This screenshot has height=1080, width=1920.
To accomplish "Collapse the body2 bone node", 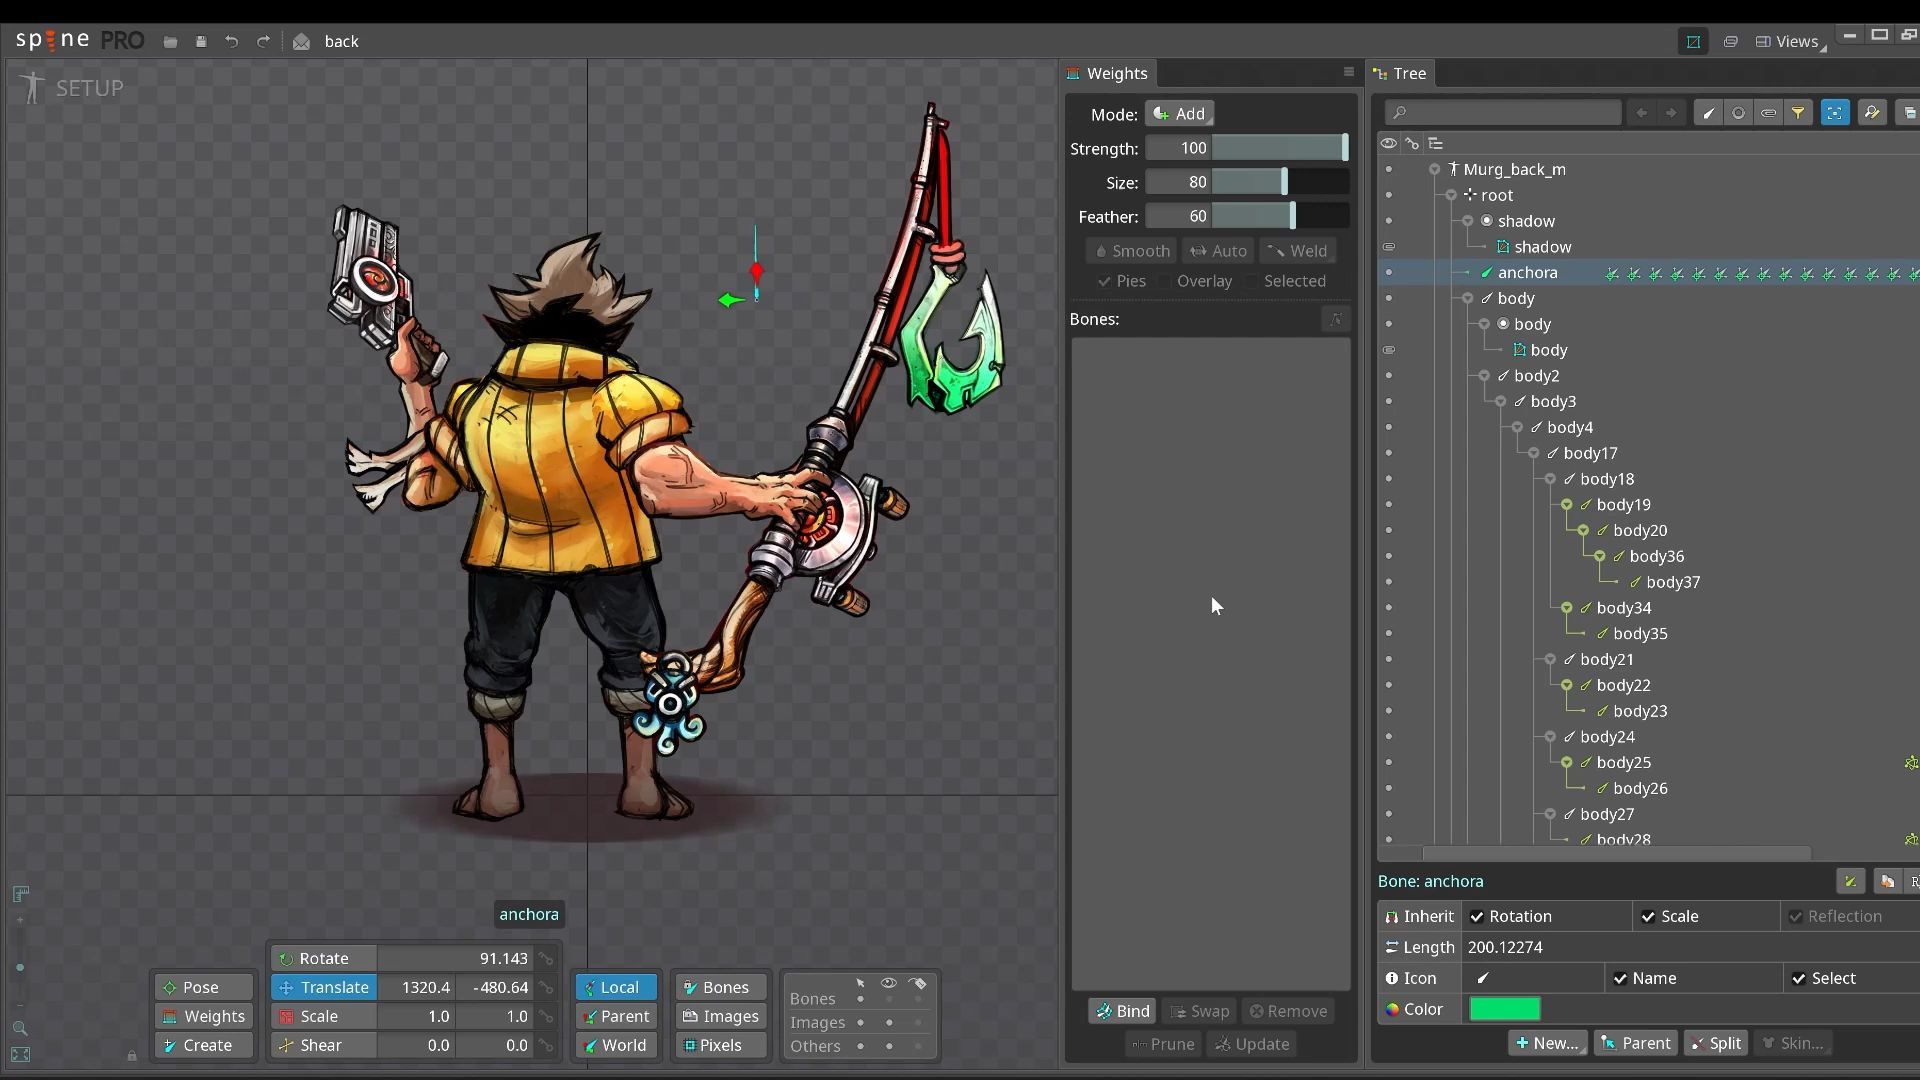I will click(x=1484, y=376).
